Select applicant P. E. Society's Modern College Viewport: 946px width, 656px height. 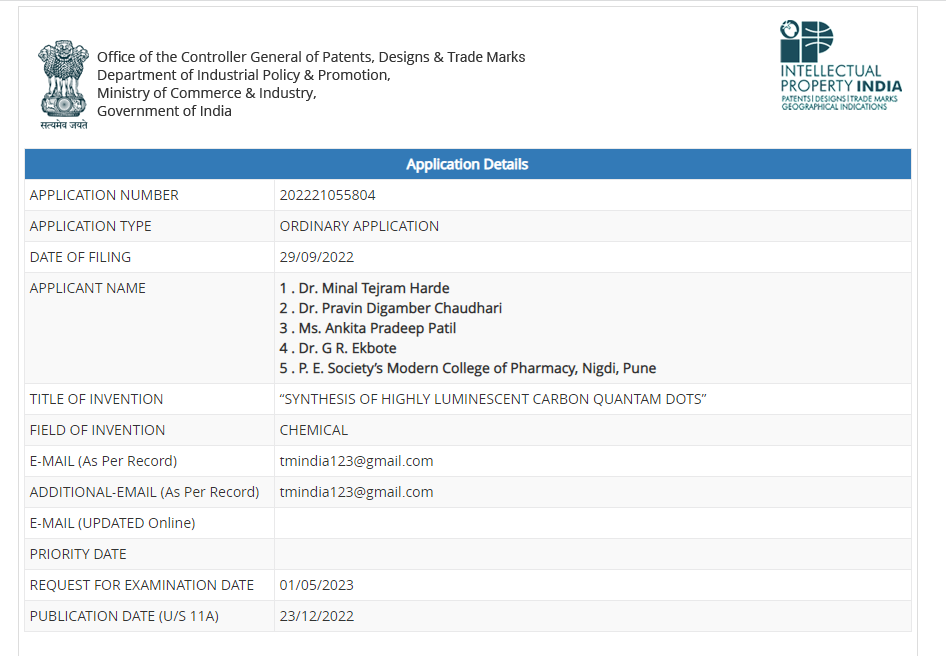(x=468, y=368)
